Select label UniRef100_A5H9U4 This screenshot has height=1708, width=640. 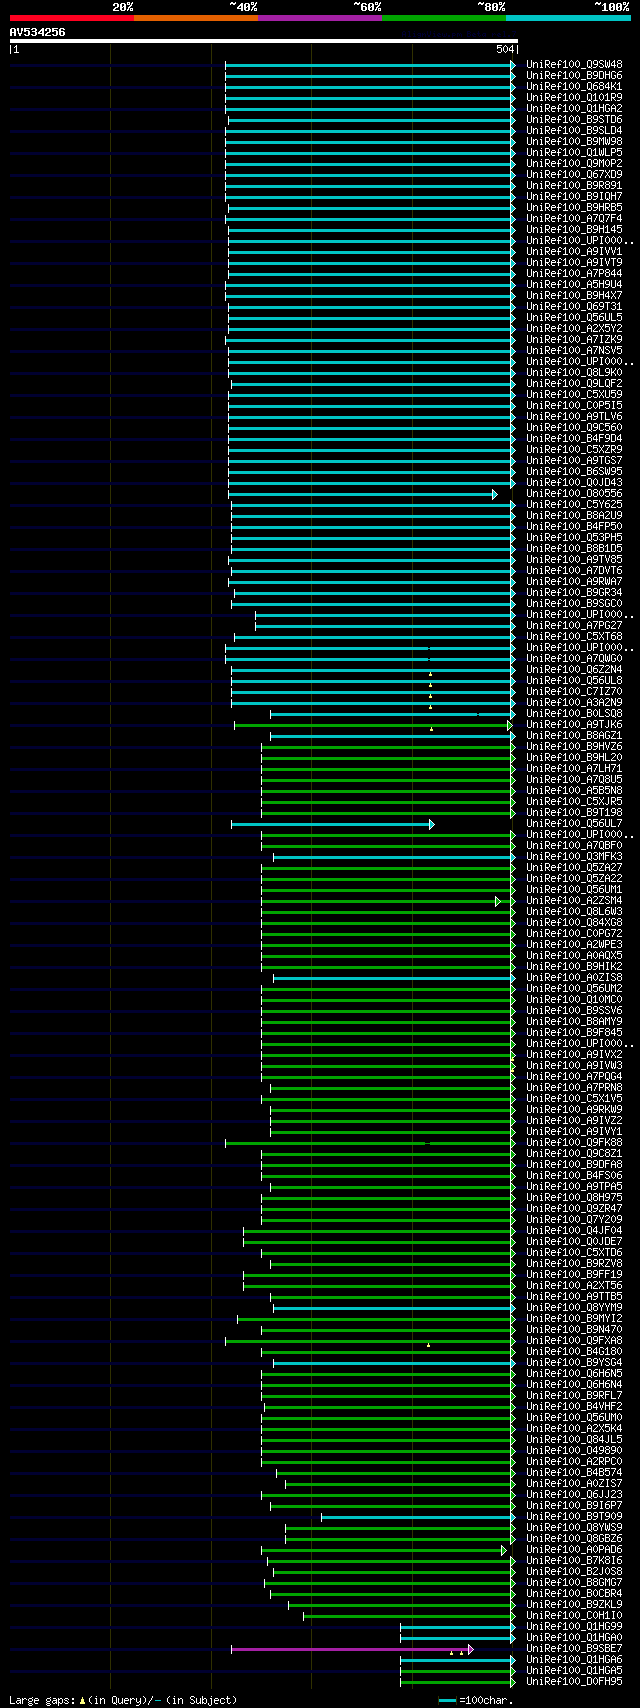574,285
